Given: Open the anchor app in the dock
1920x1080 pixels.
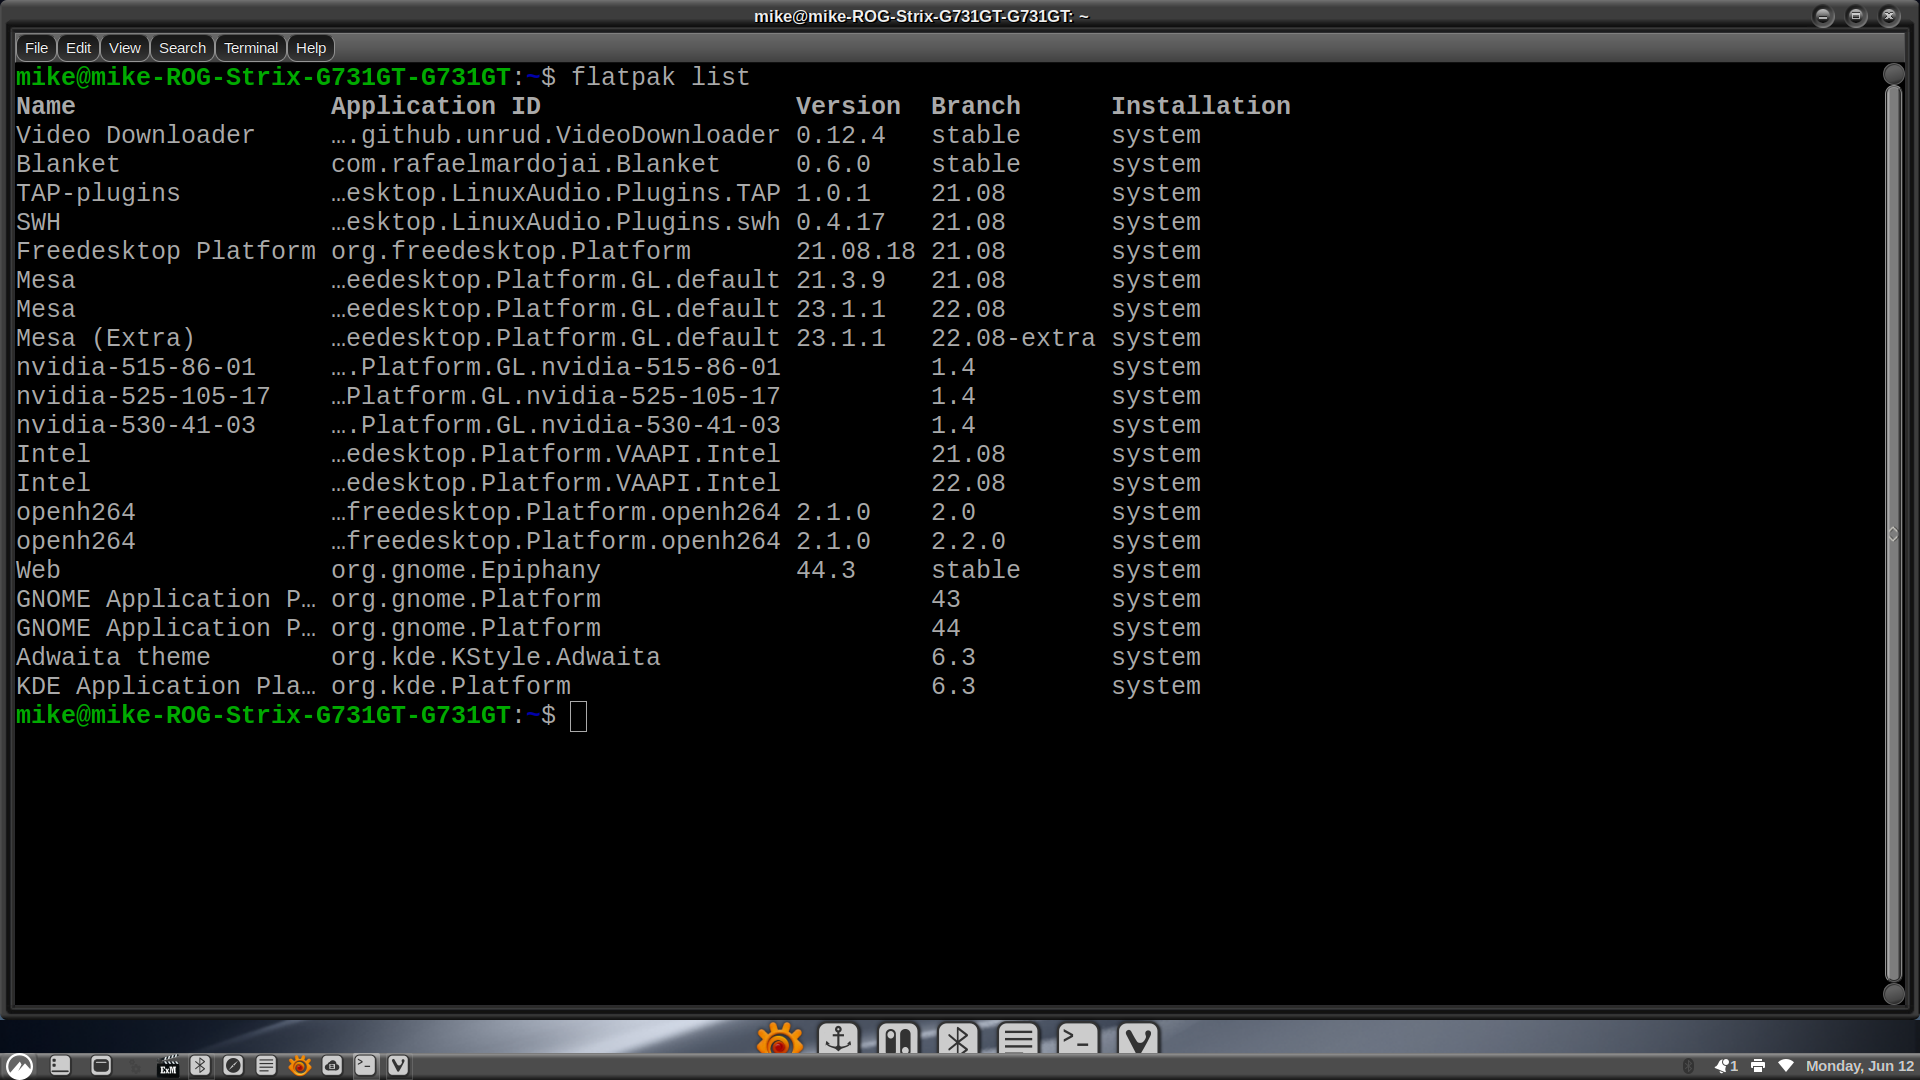Looking at the screenshot, I should pos(838,1039).
